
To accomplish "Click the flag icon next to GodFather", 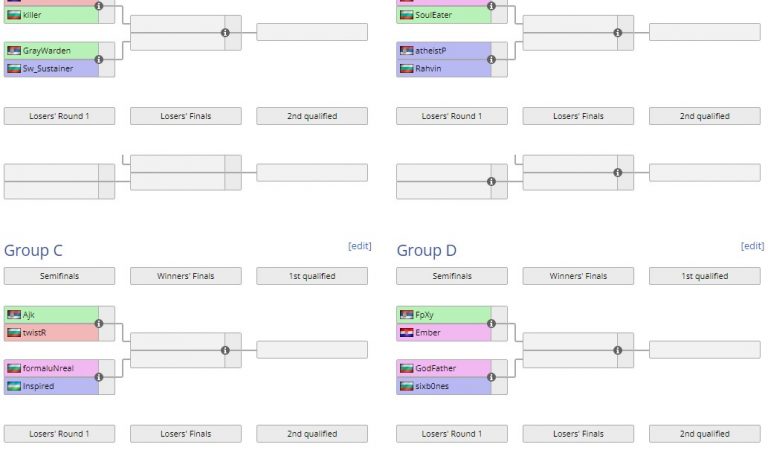I will [406, 368].
